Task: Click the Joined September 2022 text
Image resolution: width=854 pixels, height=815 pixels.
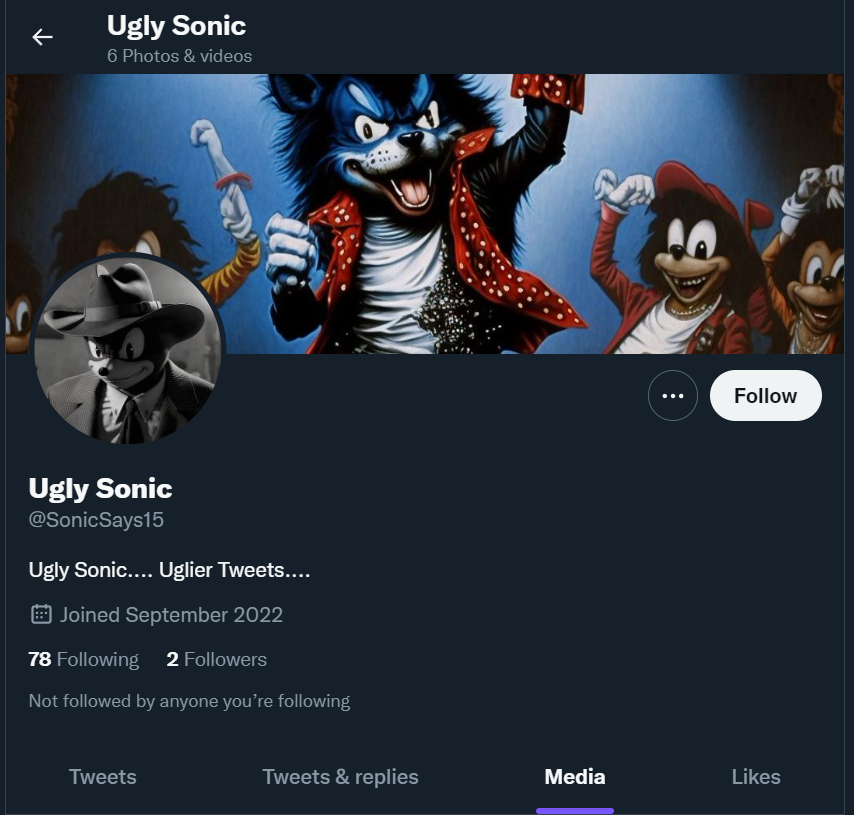Action: pyautogui.click(x=171, y=615)
